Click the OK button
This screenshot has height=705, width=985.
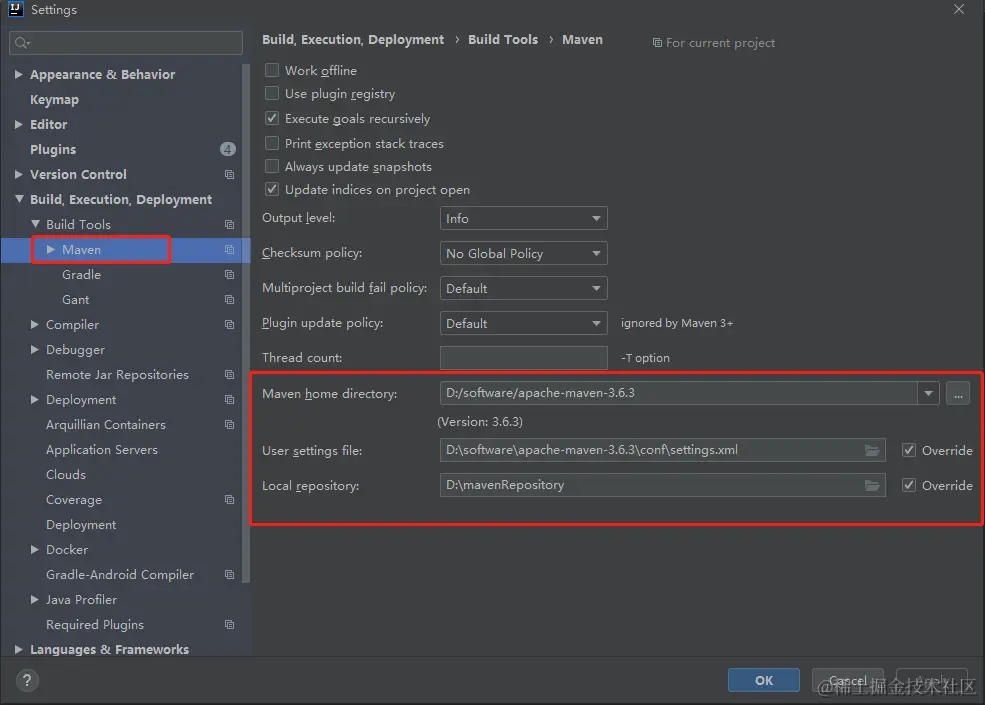point(764,680)
